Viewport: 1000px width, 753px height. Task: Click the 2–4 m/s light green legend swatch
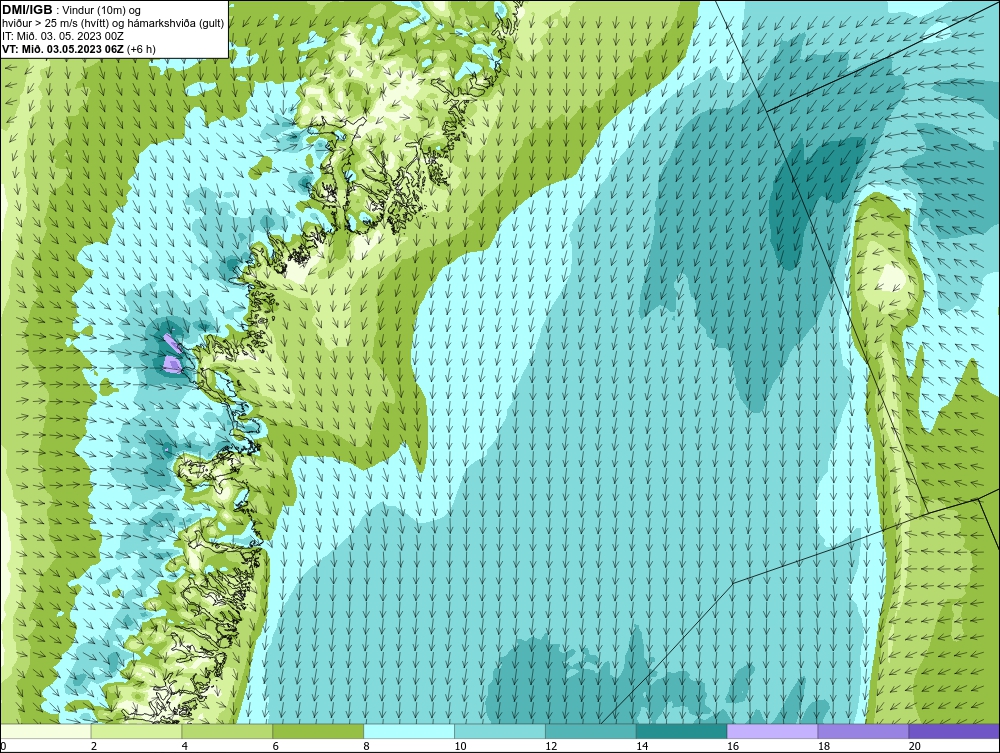[136, 731]
